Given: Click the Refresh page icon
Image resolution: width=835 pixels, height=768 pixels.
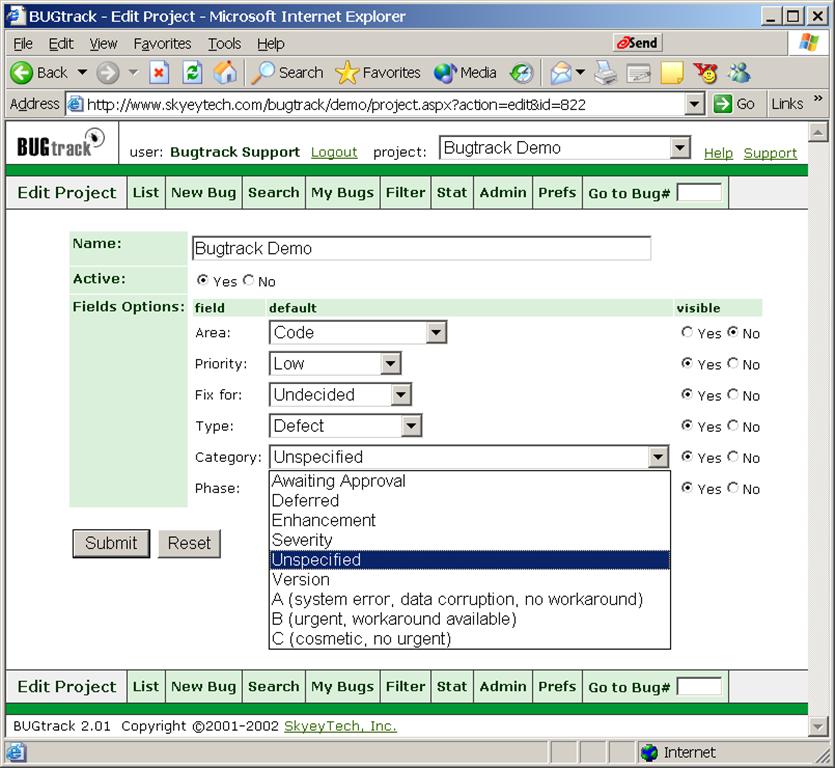Looking at the screenshot, I should [193, 73].
